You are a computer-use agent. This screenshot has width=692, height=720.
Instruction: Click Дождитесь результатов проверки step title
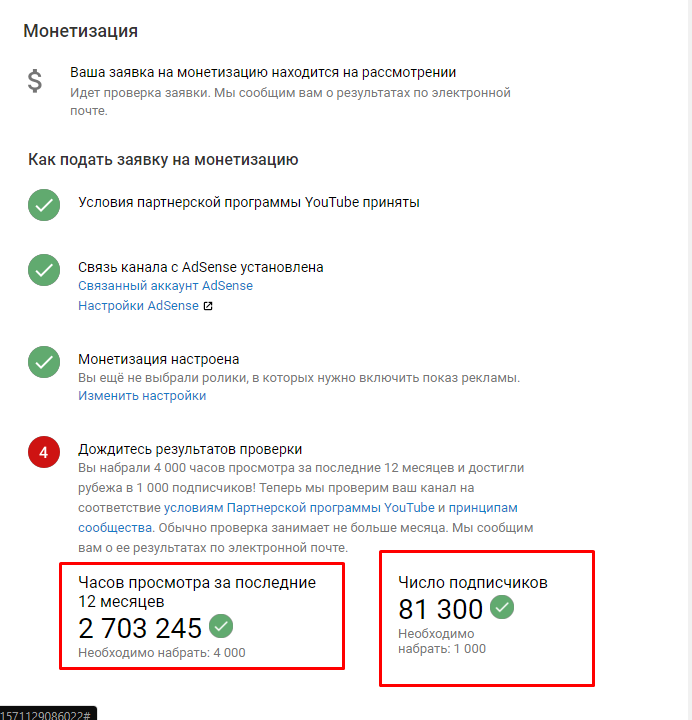[190, 449]
